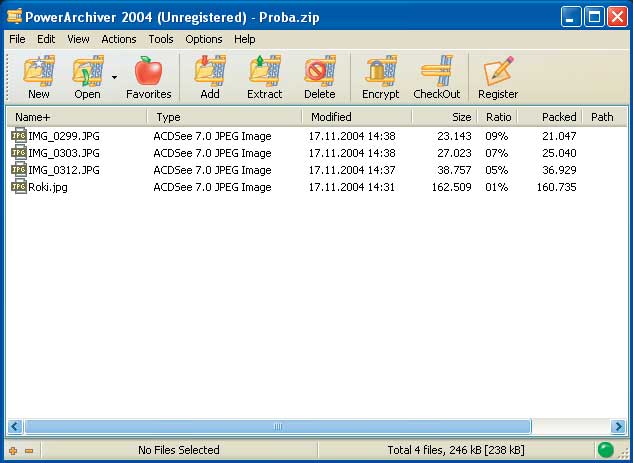633x463 pixels.
Task: Sort by the Path column header
Action: (604, 117)
